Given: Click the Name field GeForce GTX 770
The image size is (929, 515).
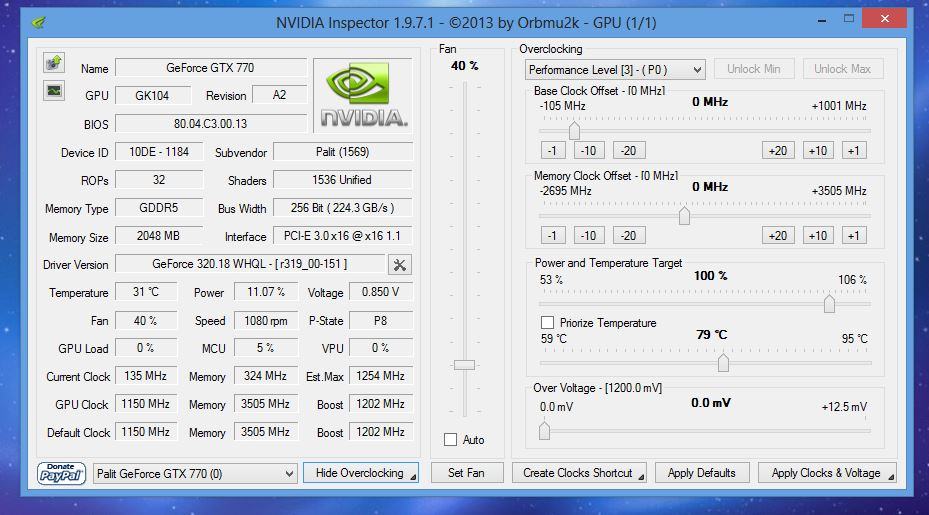Looking at the screenshot, I should (x=211, y=68).
